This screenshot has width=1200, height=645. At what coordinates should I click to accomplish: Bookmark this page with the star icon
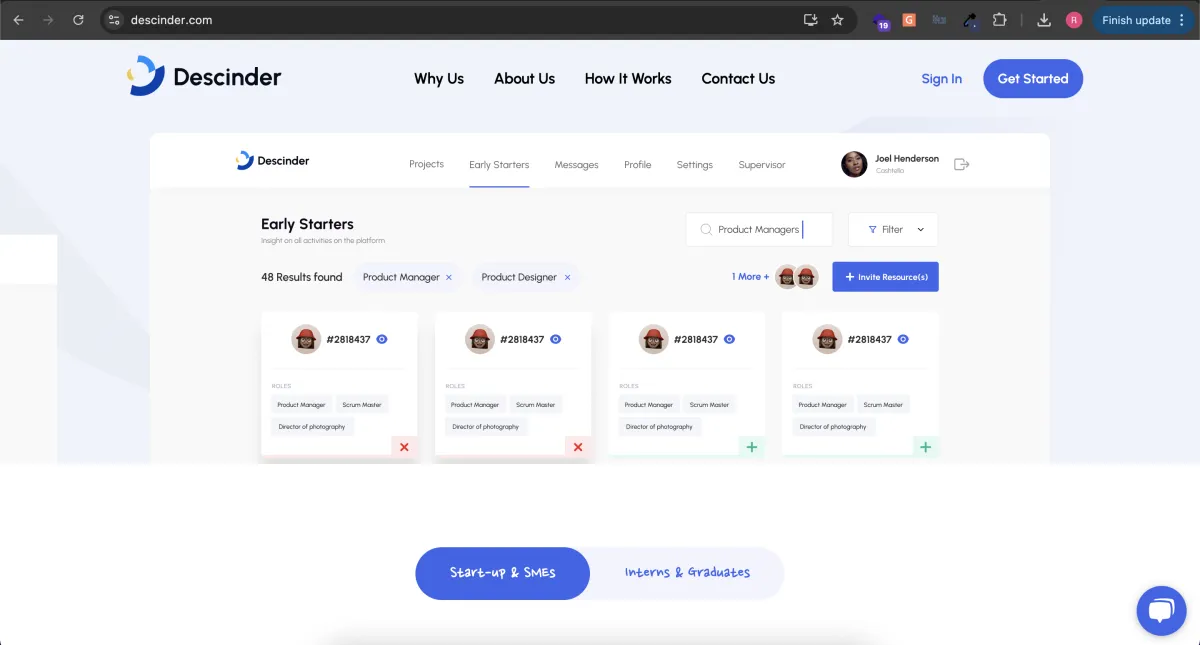(838, 20)
